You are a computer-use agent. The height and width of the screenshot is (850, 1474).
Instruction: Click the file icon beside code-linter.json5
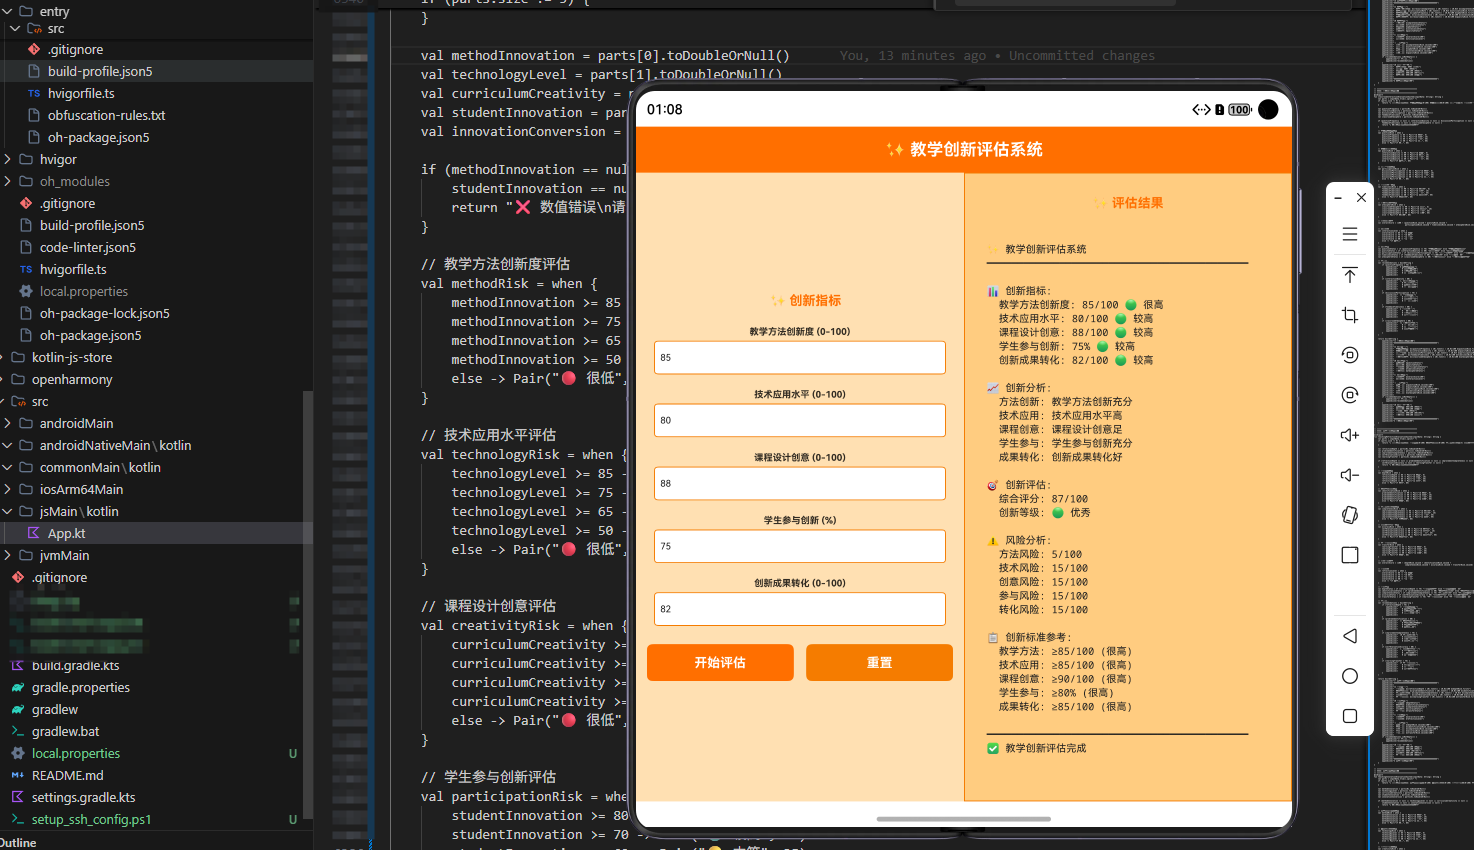coord(26,247)
